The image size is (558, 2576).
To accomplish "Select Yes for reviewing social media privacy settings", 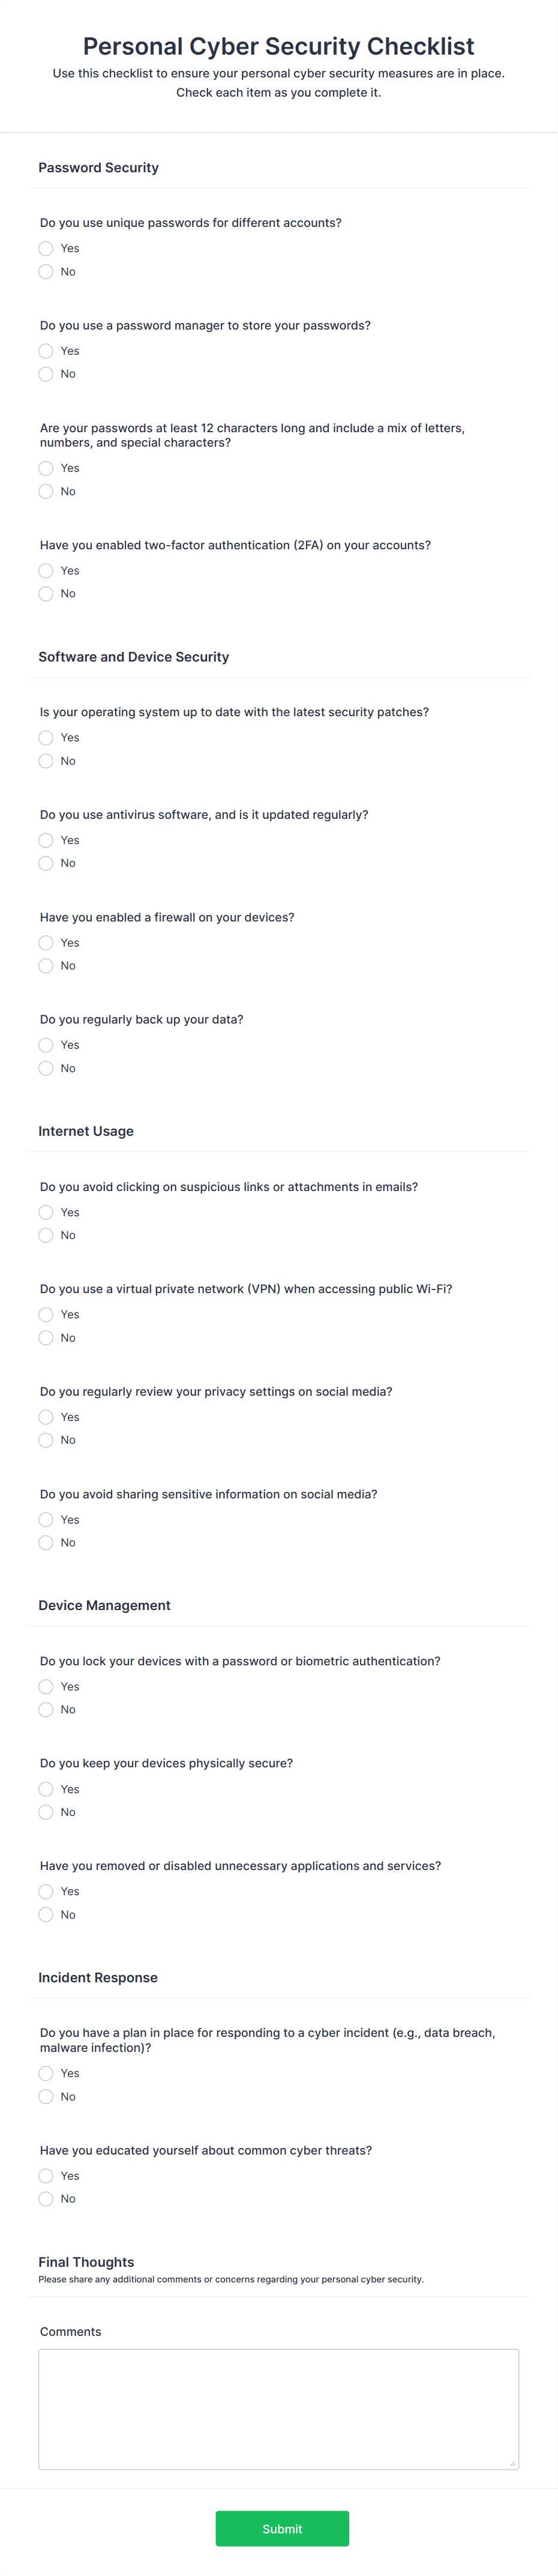I will tap(46, 1417).
